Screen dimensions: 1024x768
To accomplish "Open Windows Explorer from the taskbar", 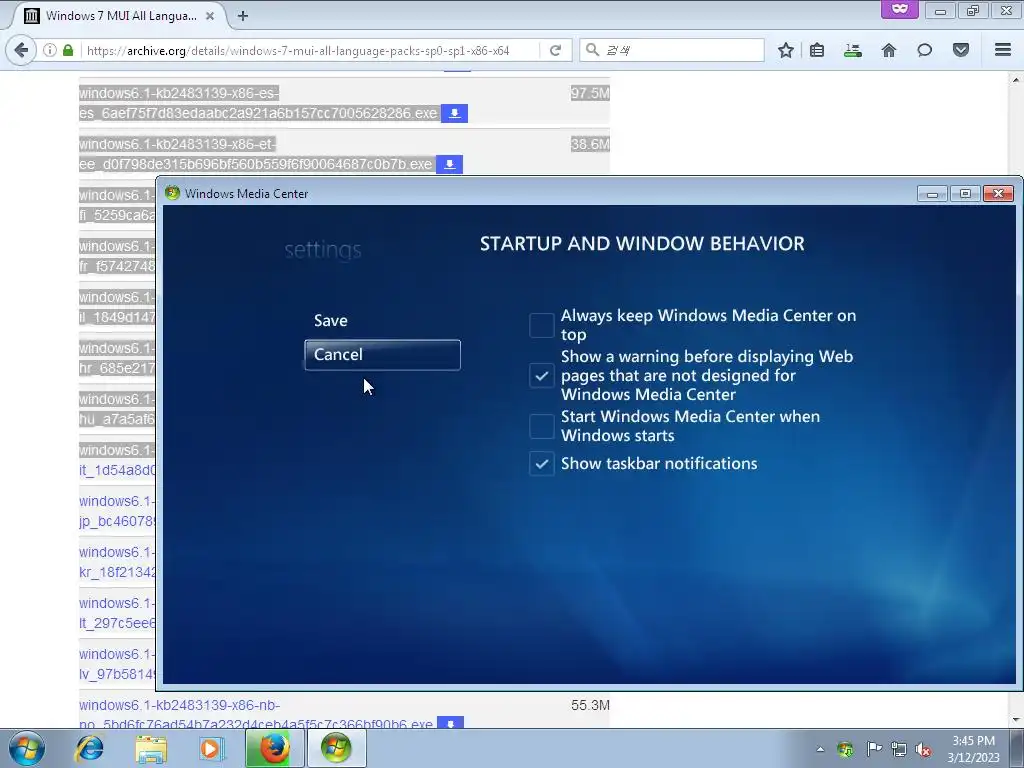I will coord(151,748).
